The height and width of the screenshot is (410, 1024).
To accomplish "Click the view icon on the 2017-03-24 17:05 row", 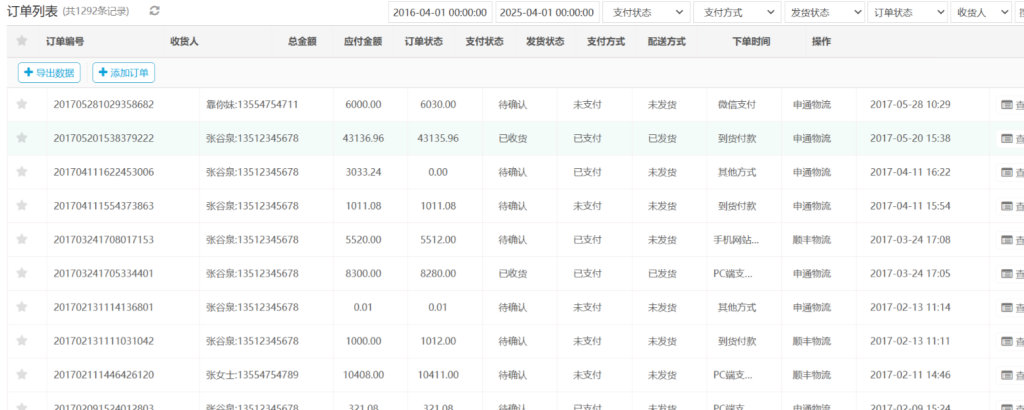I will coord(1007,274).
